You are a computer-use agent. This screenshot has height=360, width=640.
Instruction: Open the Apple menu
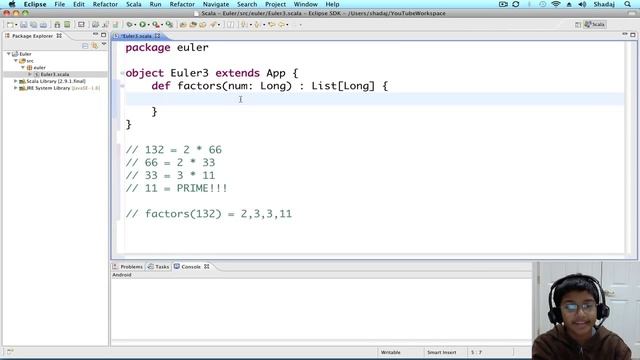[12, 4]
